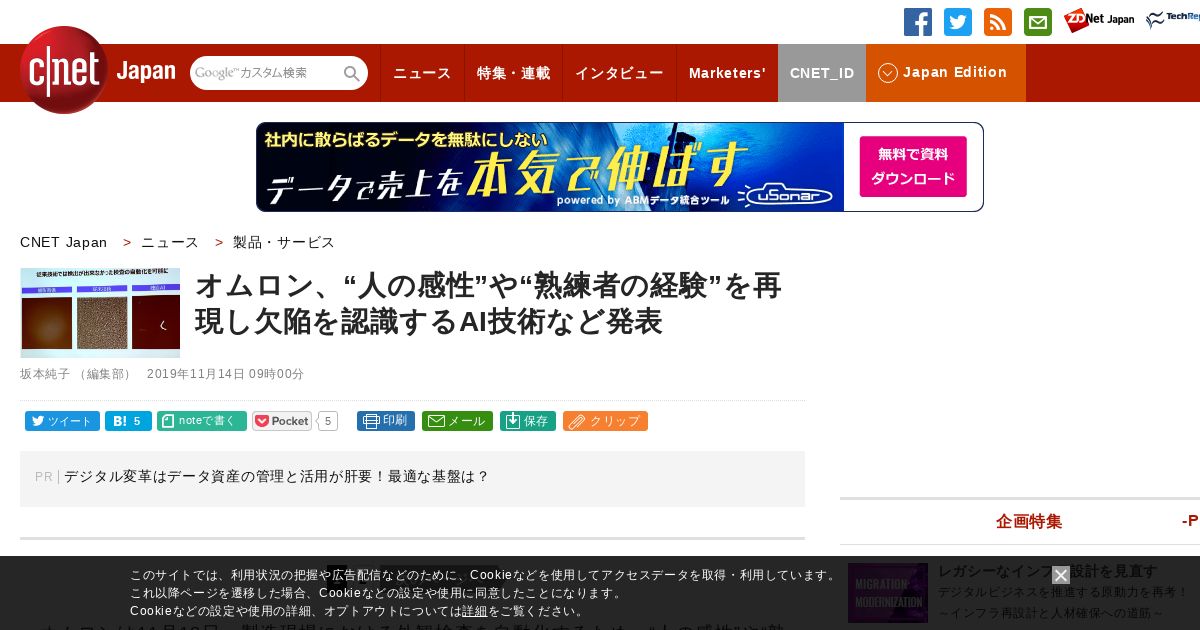Open PR link about デジタル変革
1200x630 pixels.
tap(277, 477)
